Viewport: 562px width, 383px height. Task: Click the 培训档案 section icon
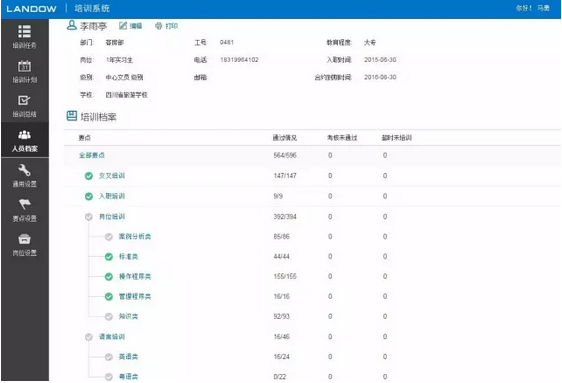coord(72,116)
